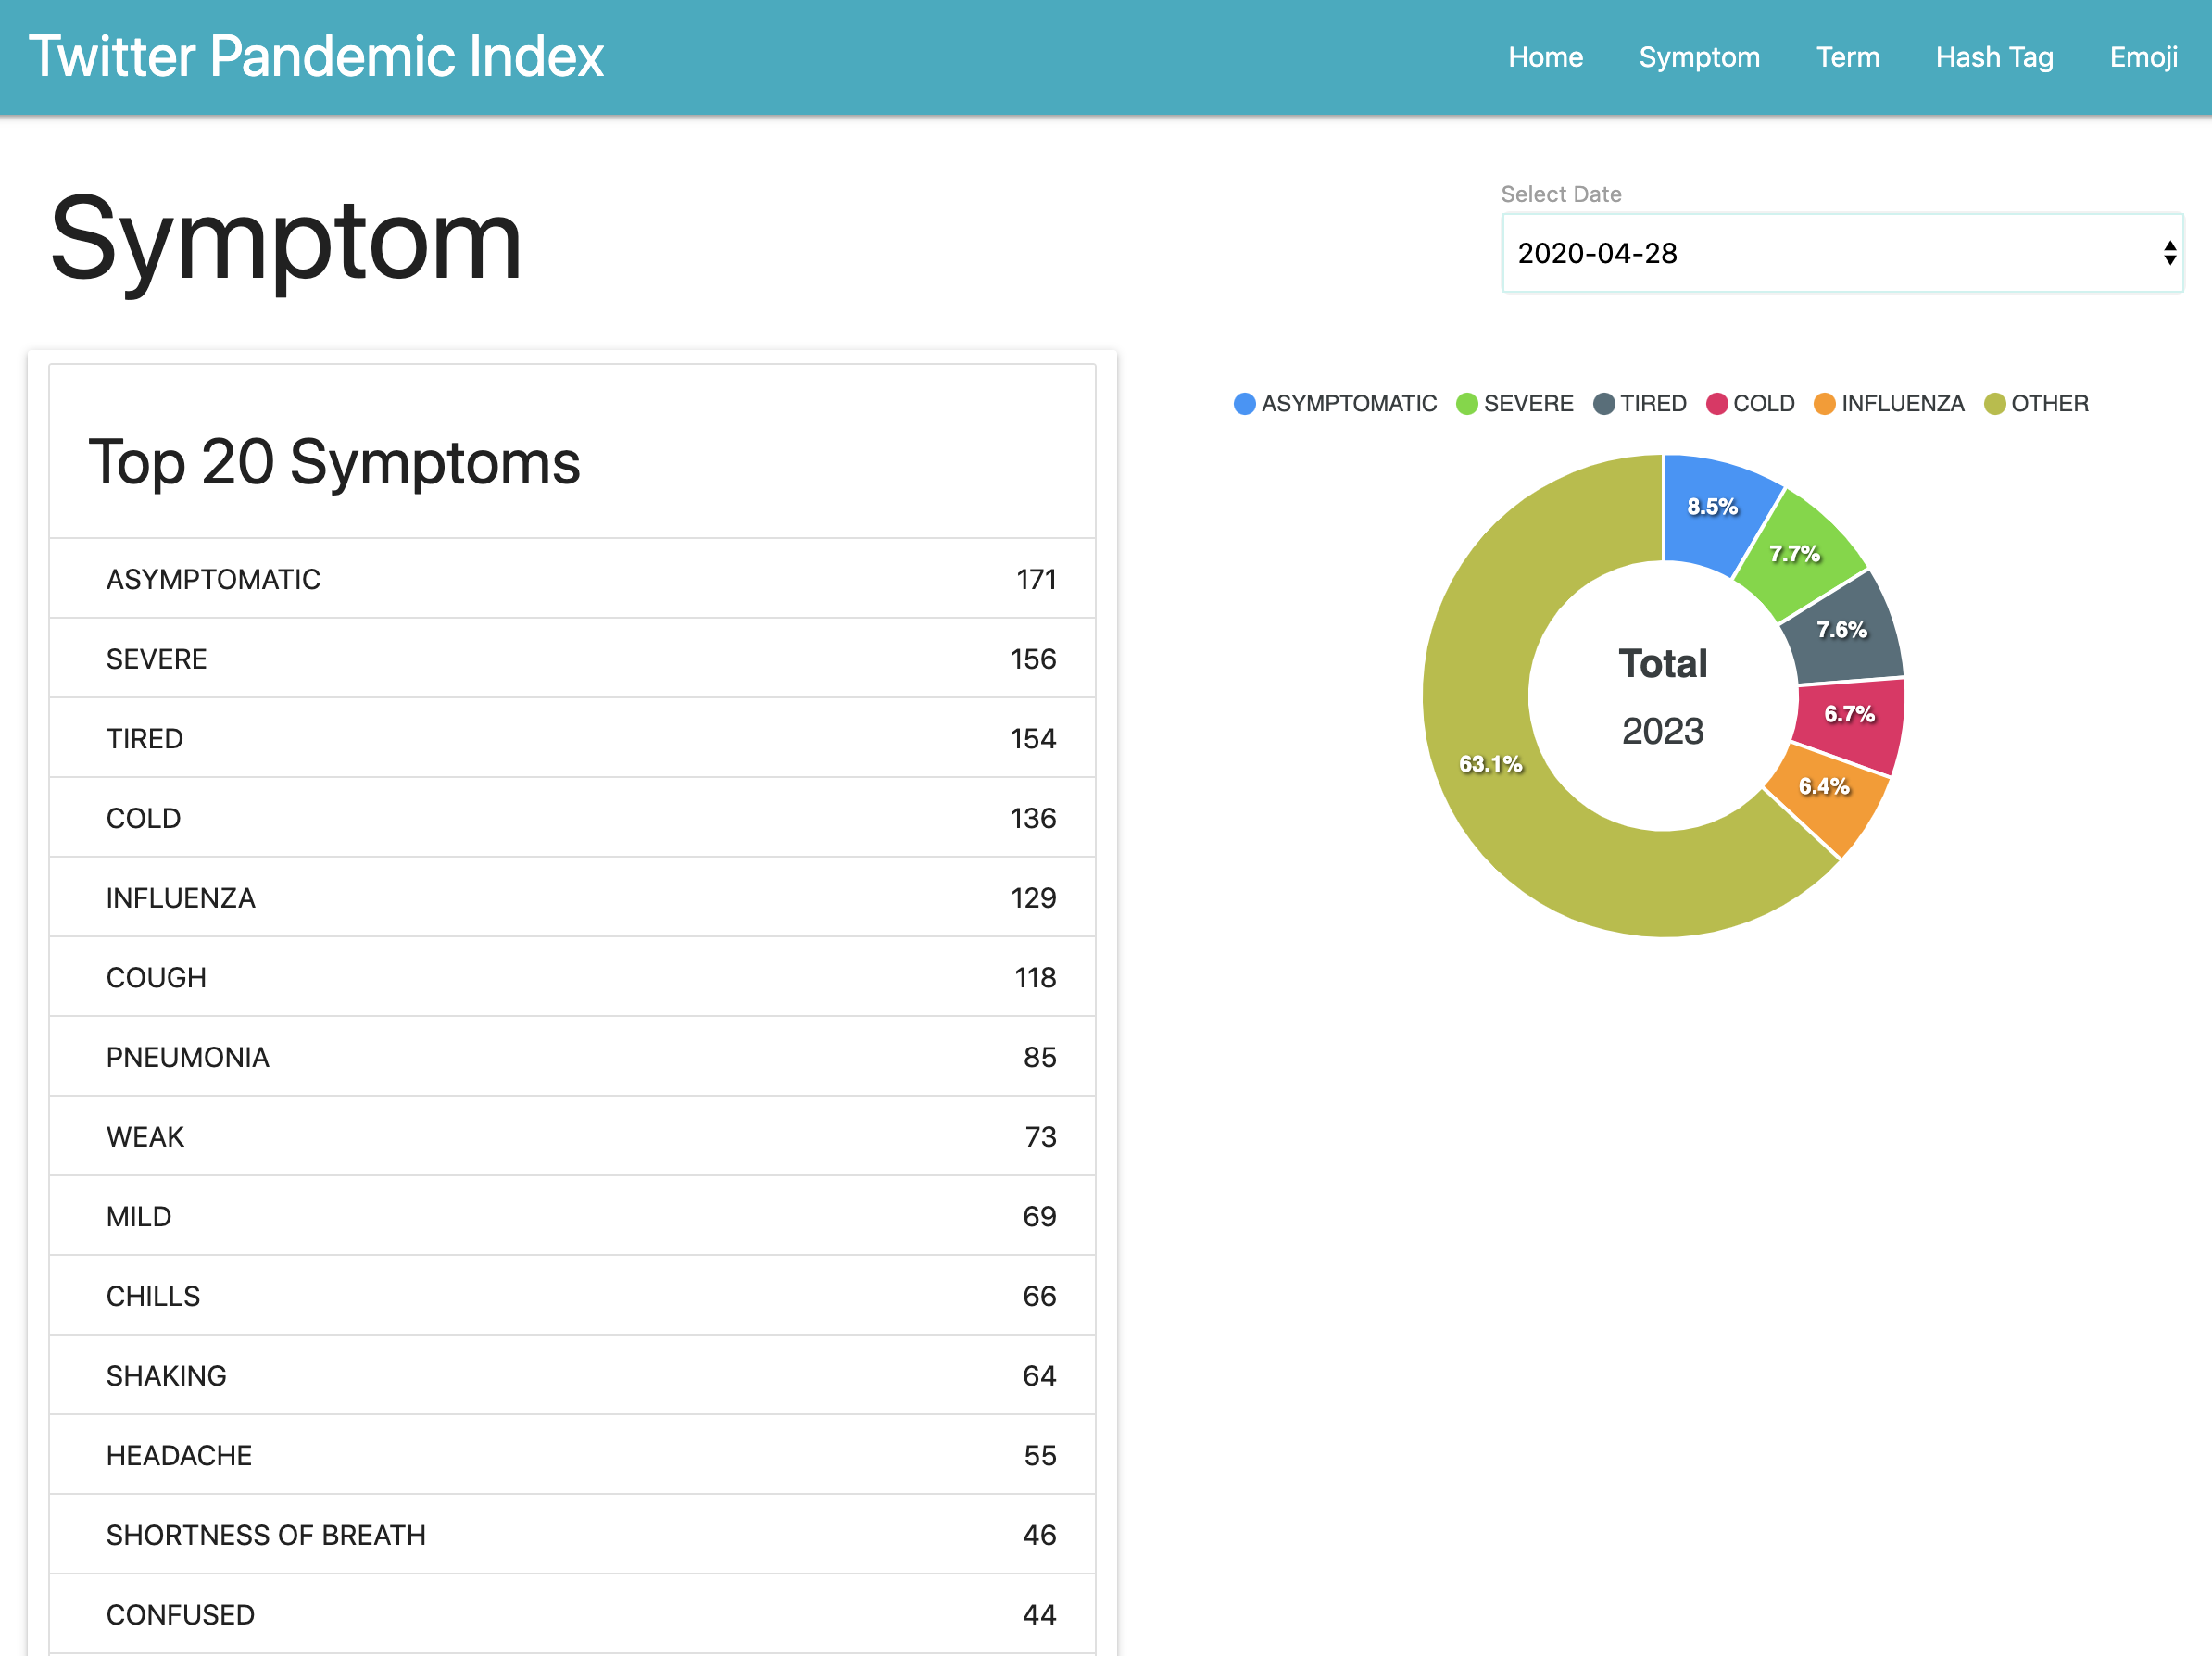Click the Twitter Pandemic Index title
The image size is (2212, 1656).
316,57
